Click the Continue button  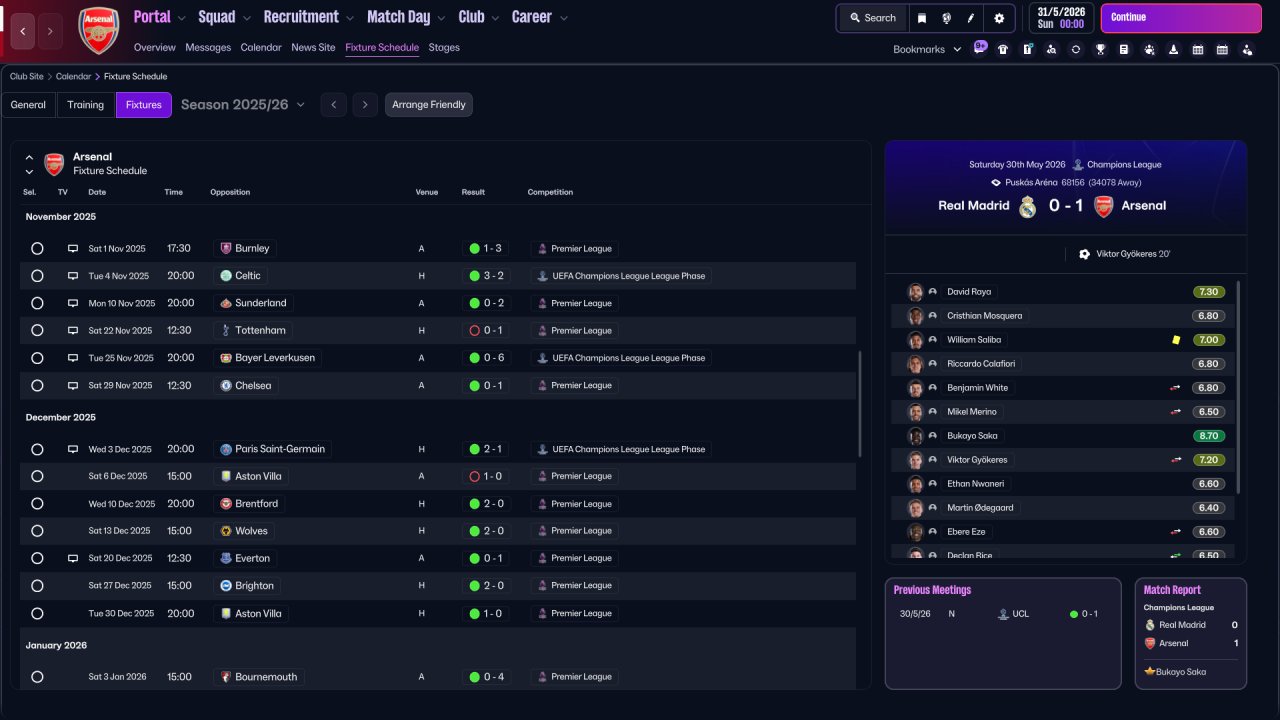(x=1181, y=18)
